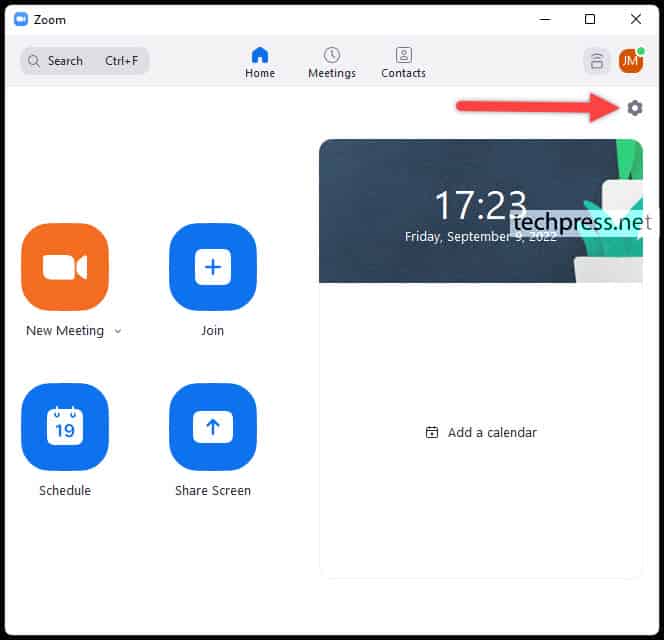Click the Schedule label text
The width and height of the screenshot is (664, 640).
coord(65,490)
